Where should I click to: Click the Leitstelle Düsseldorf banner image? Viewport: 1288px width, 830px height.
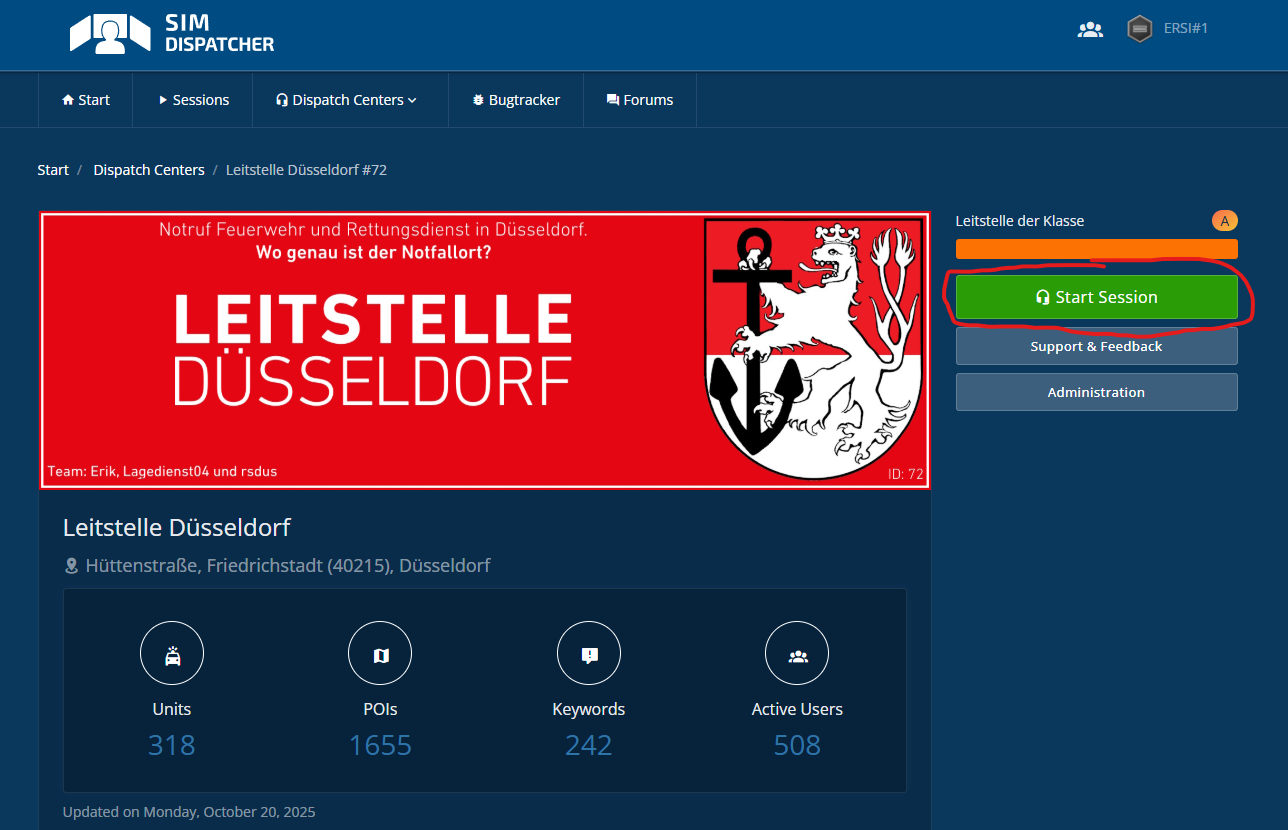[x=485, y=350]
